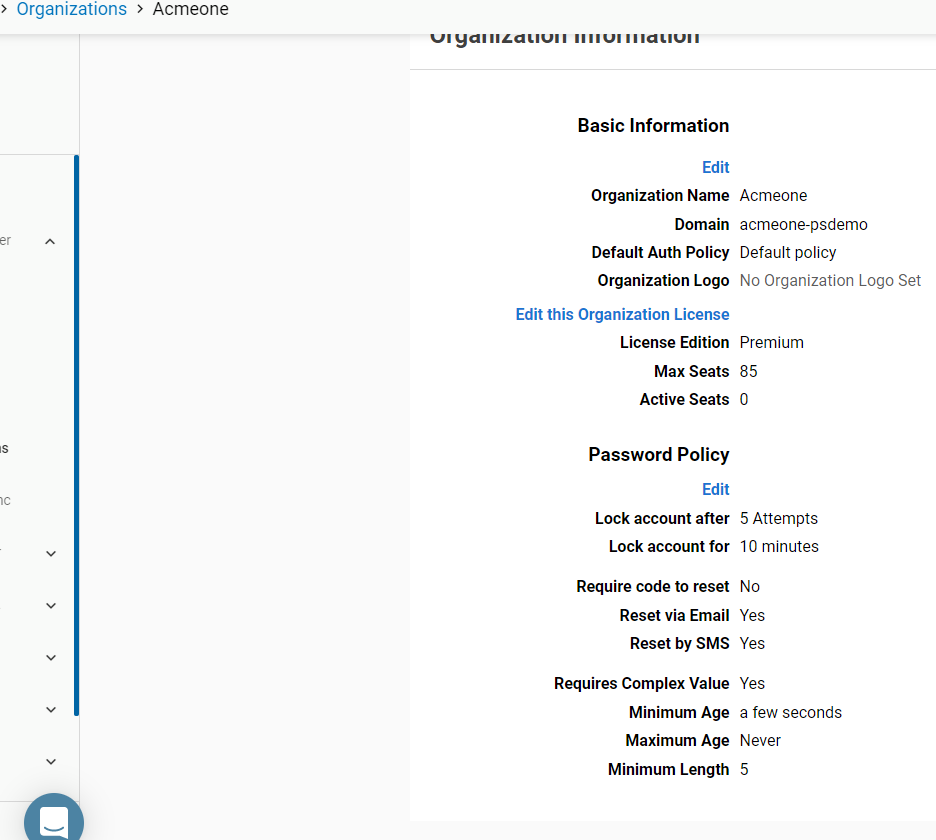936x840 pixels.
Task: Click the domain value acmeone-psdemo
Action: (x=803, y=224)
